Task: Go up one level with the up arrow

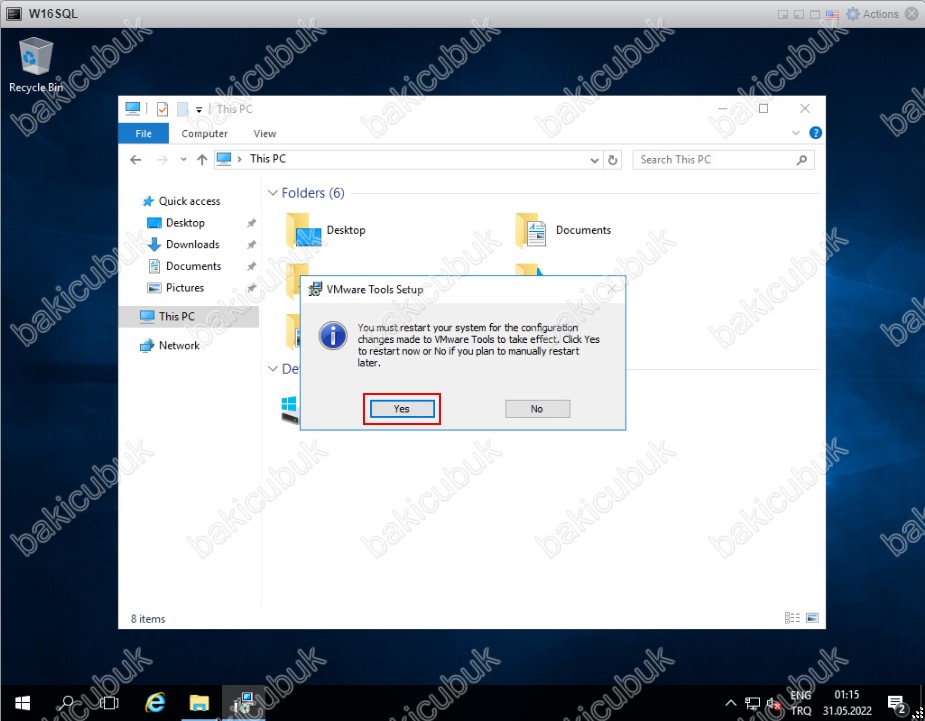Action: [x=202, y=159]
